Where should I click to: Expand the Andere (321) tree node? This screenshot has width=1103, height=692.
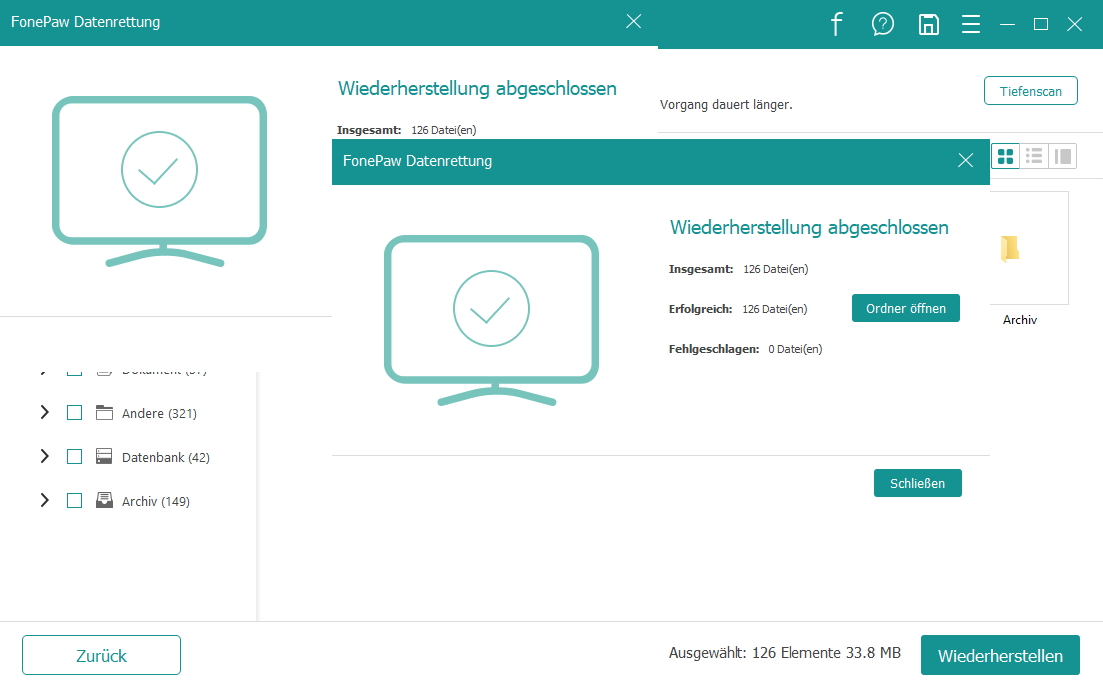pyautogui.click(x=44, y=412)
